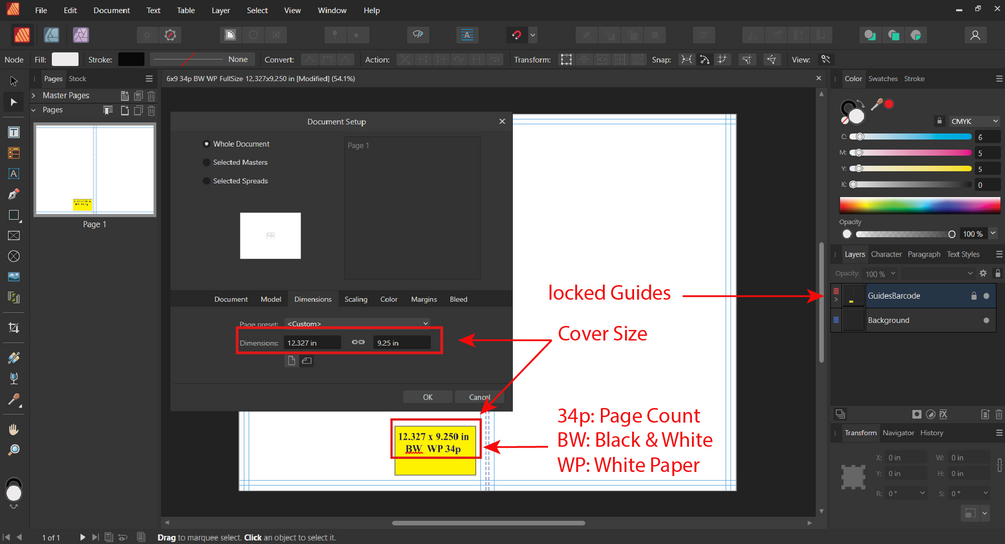Screen dimensions: 1005x544
Task: Select the Selected Spreads radio button
Action: [x=206, y=181]
